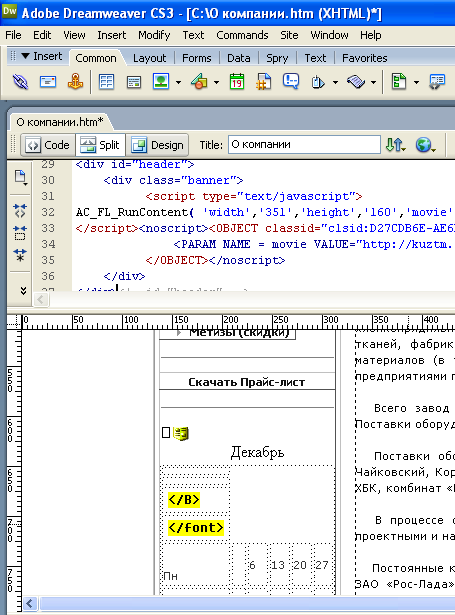This screenshot has height=615, width=455.
Task: Click the Email Link icon
Action: 48,82
